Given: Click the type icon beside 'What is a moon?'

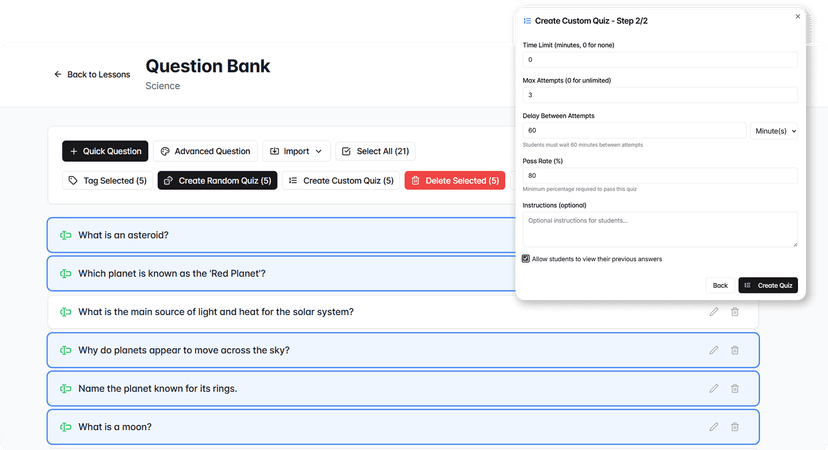Looking at the screenshot, I should tap(65, 427).
